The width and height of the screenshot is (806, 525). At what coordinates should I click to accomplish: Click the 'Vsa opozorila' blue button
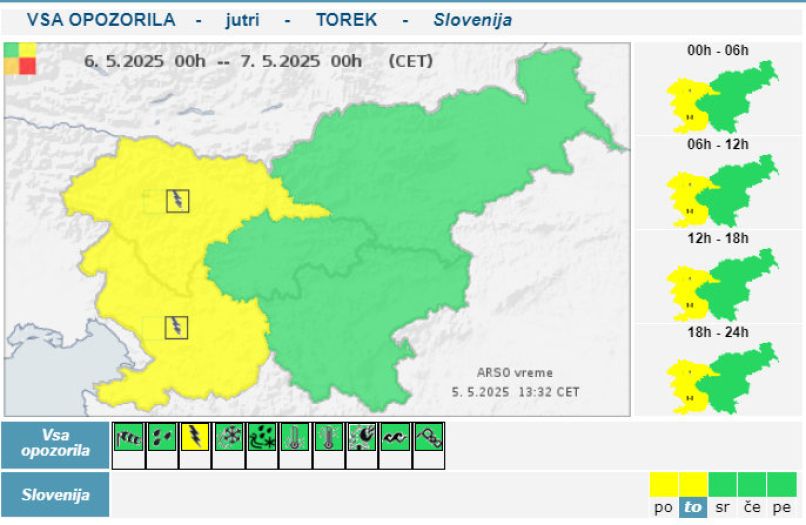(55, 444)
